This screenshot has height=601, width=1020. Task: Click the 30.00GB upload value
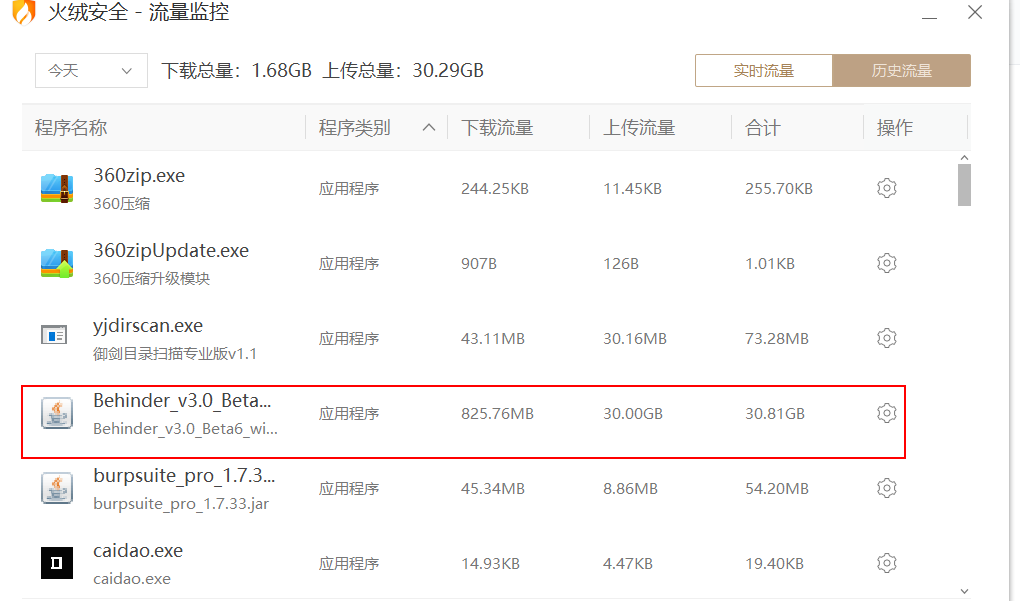[633, 414]
